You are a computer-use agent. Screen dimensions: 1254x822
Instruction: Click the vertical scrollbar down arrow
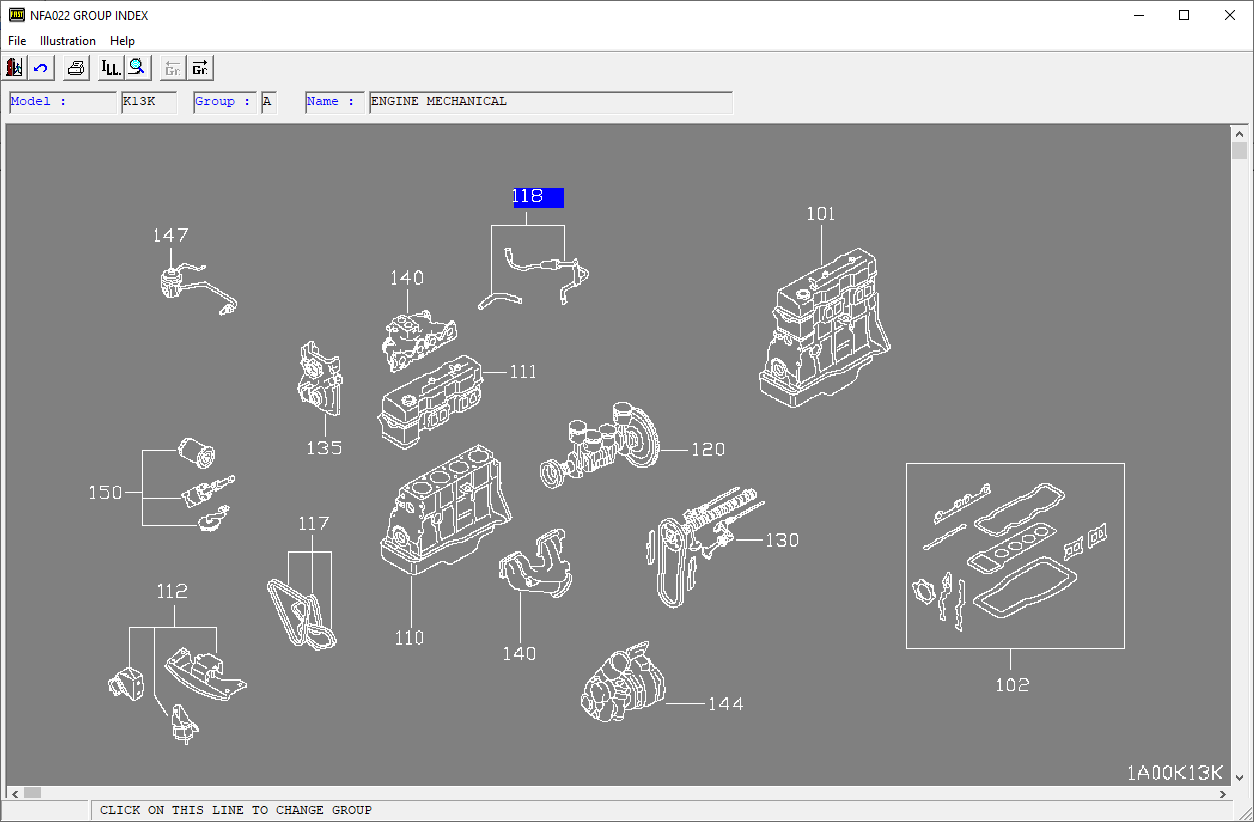pos(1240,777)
